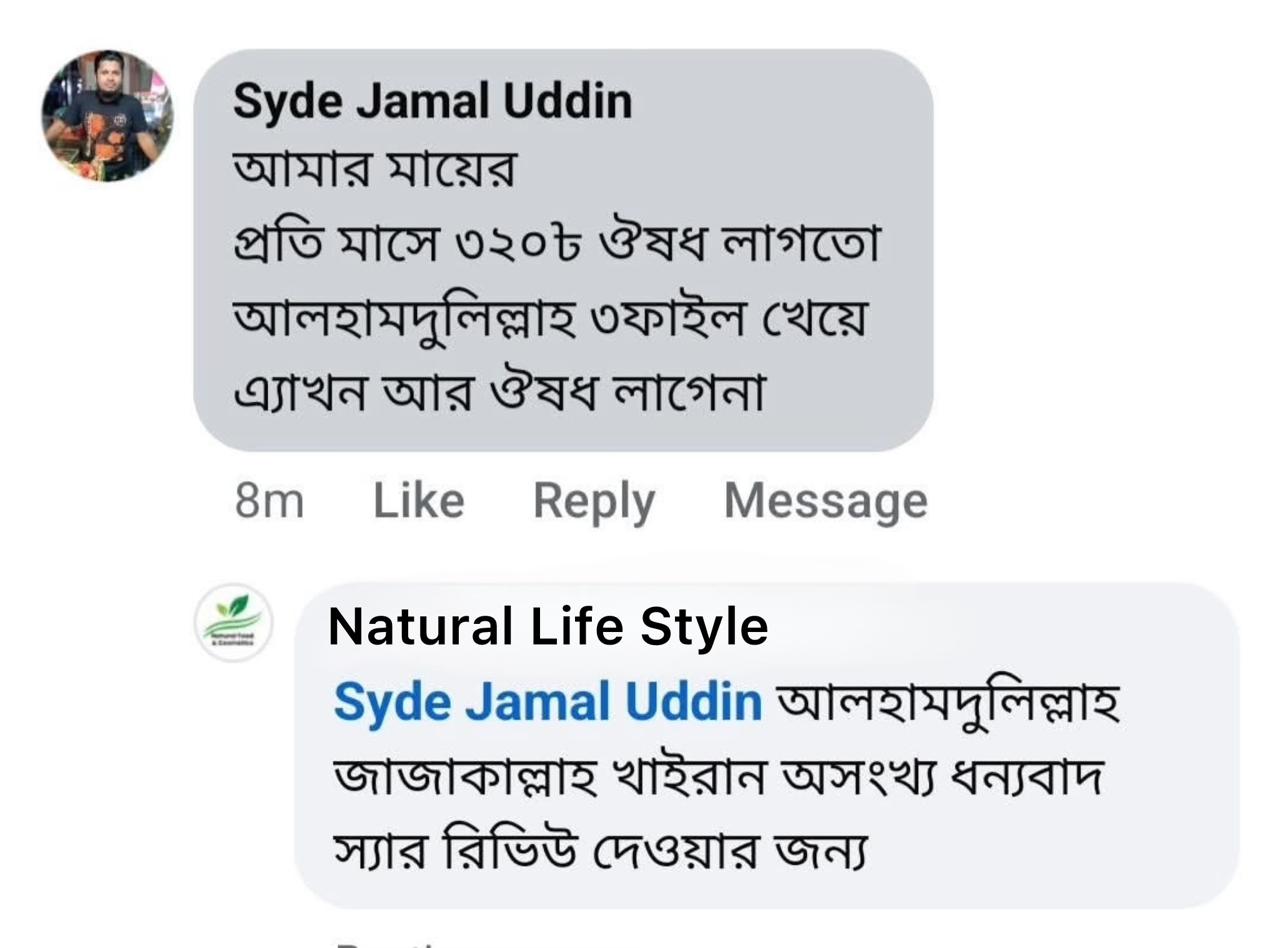Click reply line "জাজাকাল্লাহ খাইরান অসংখ্য ধন্যবাদ"
The height and width of the screenshot is (948, 1280).
click(716, 777)
